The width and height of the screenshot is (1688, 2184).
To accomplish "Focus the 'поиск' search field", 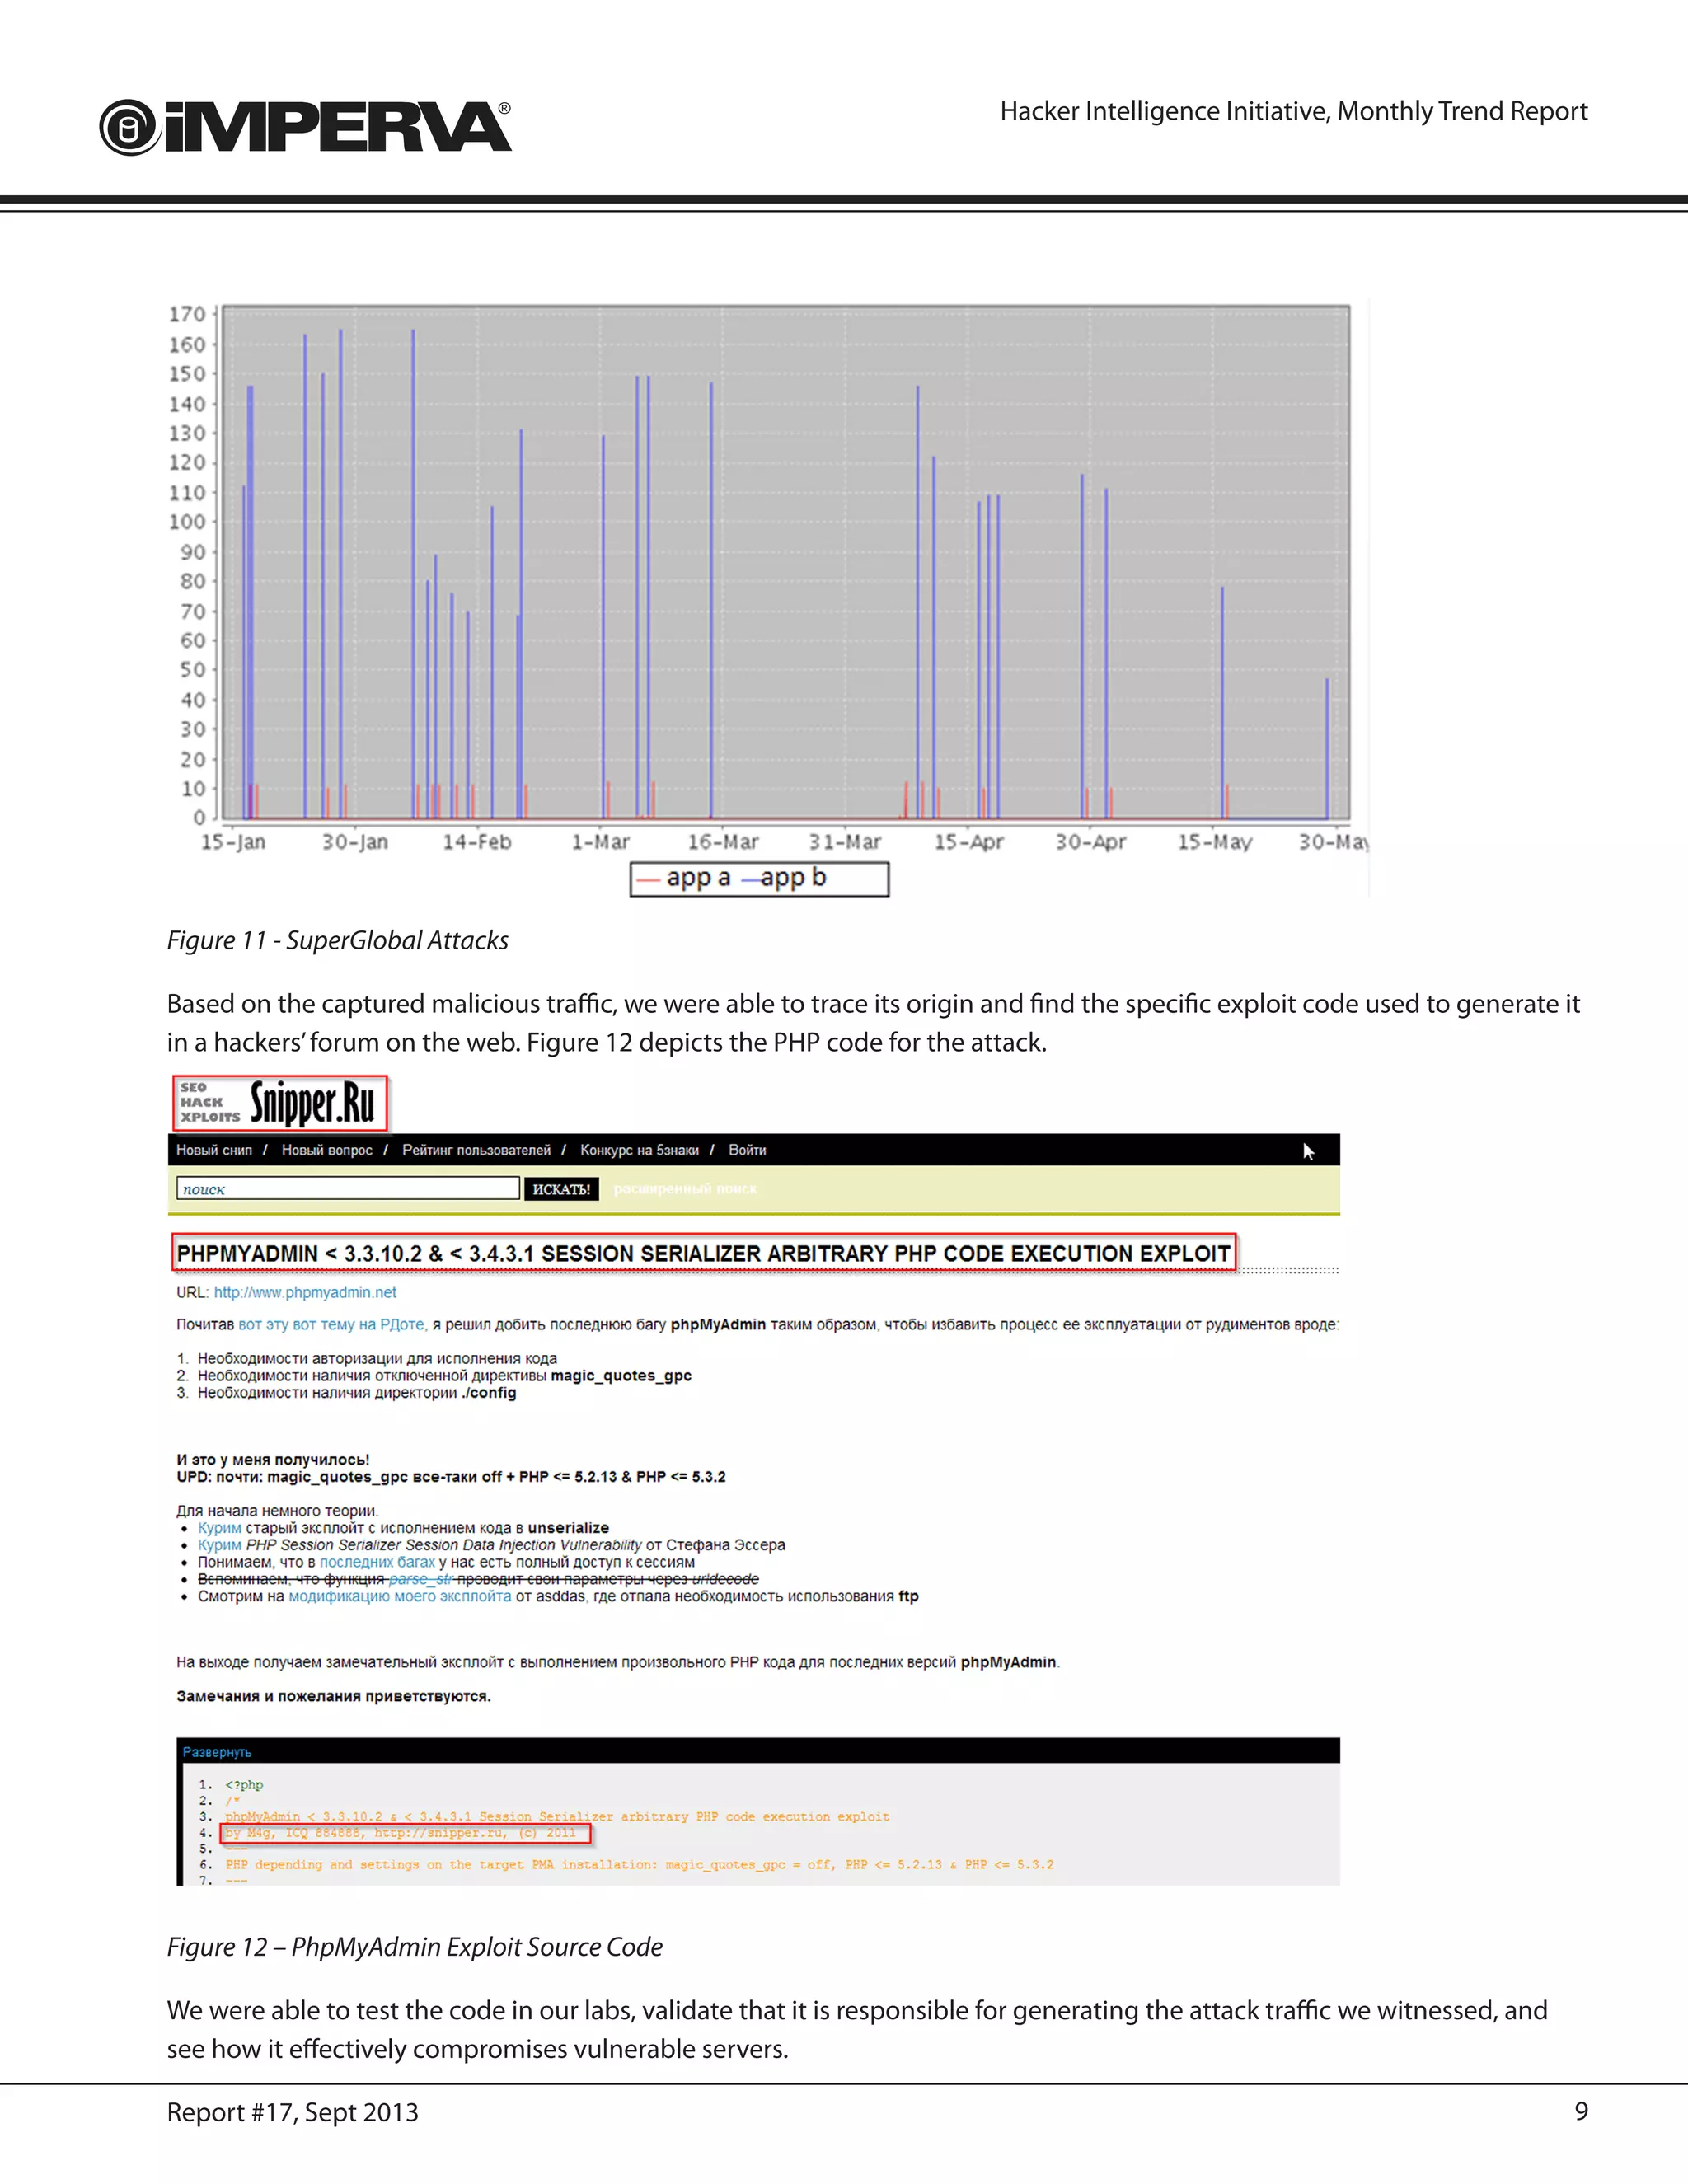I will [348, 1188].
